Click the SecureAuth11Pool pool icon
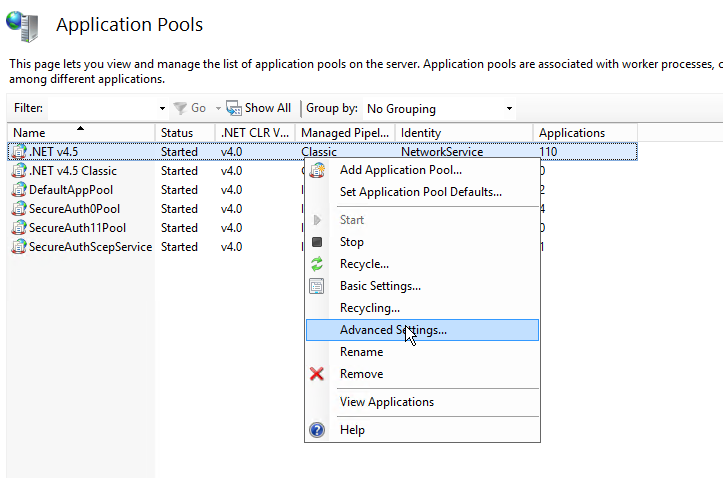Image resolution: width=723 pixels, height=478 pixels. [x=19, y=228]
